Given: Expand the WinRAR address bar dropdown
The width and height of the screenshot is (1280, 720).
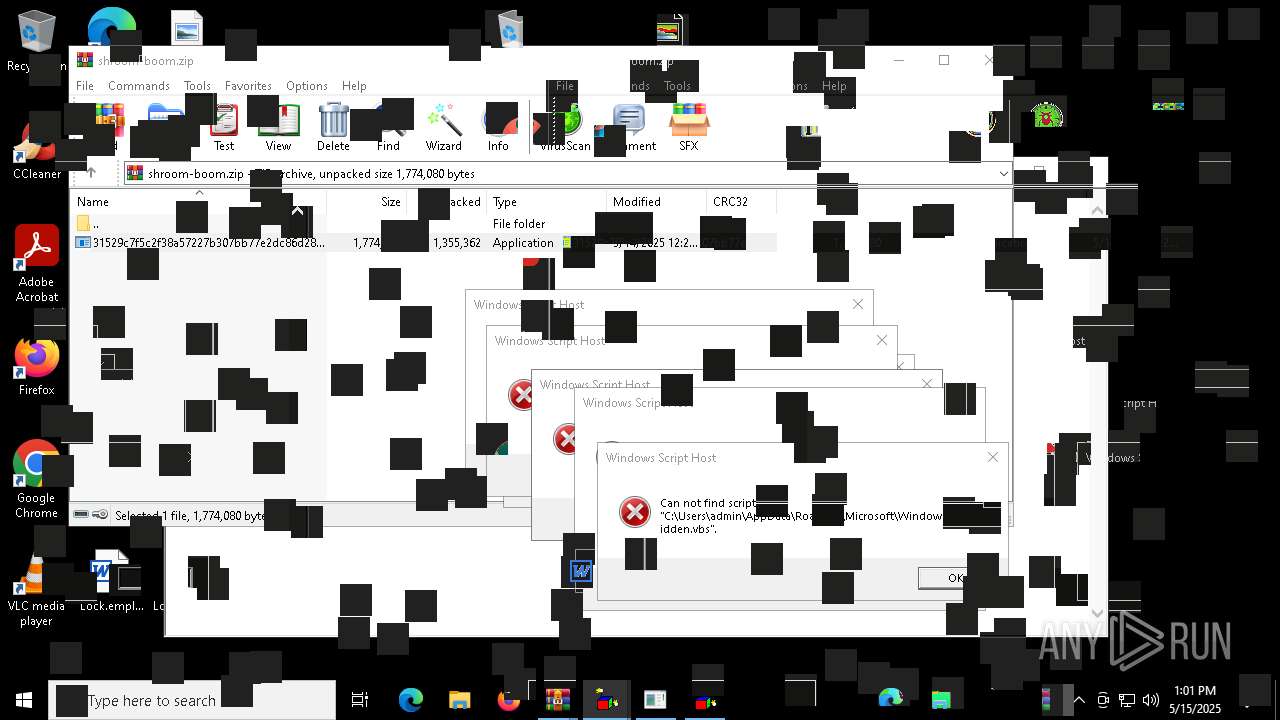Looking at the screenshot, I should [1003, 174].
